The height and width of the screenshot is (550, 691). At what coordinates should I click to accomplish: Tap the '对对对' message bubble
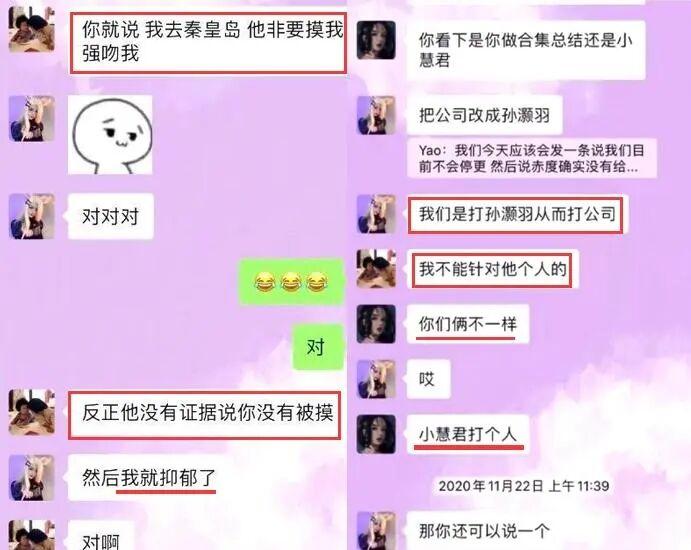point(110,216)
